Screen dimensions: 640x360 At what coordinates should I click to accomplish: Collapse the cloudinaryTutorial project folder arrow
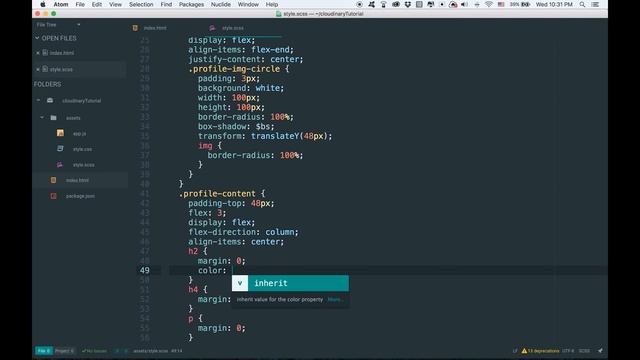click(x=38, y=100)
